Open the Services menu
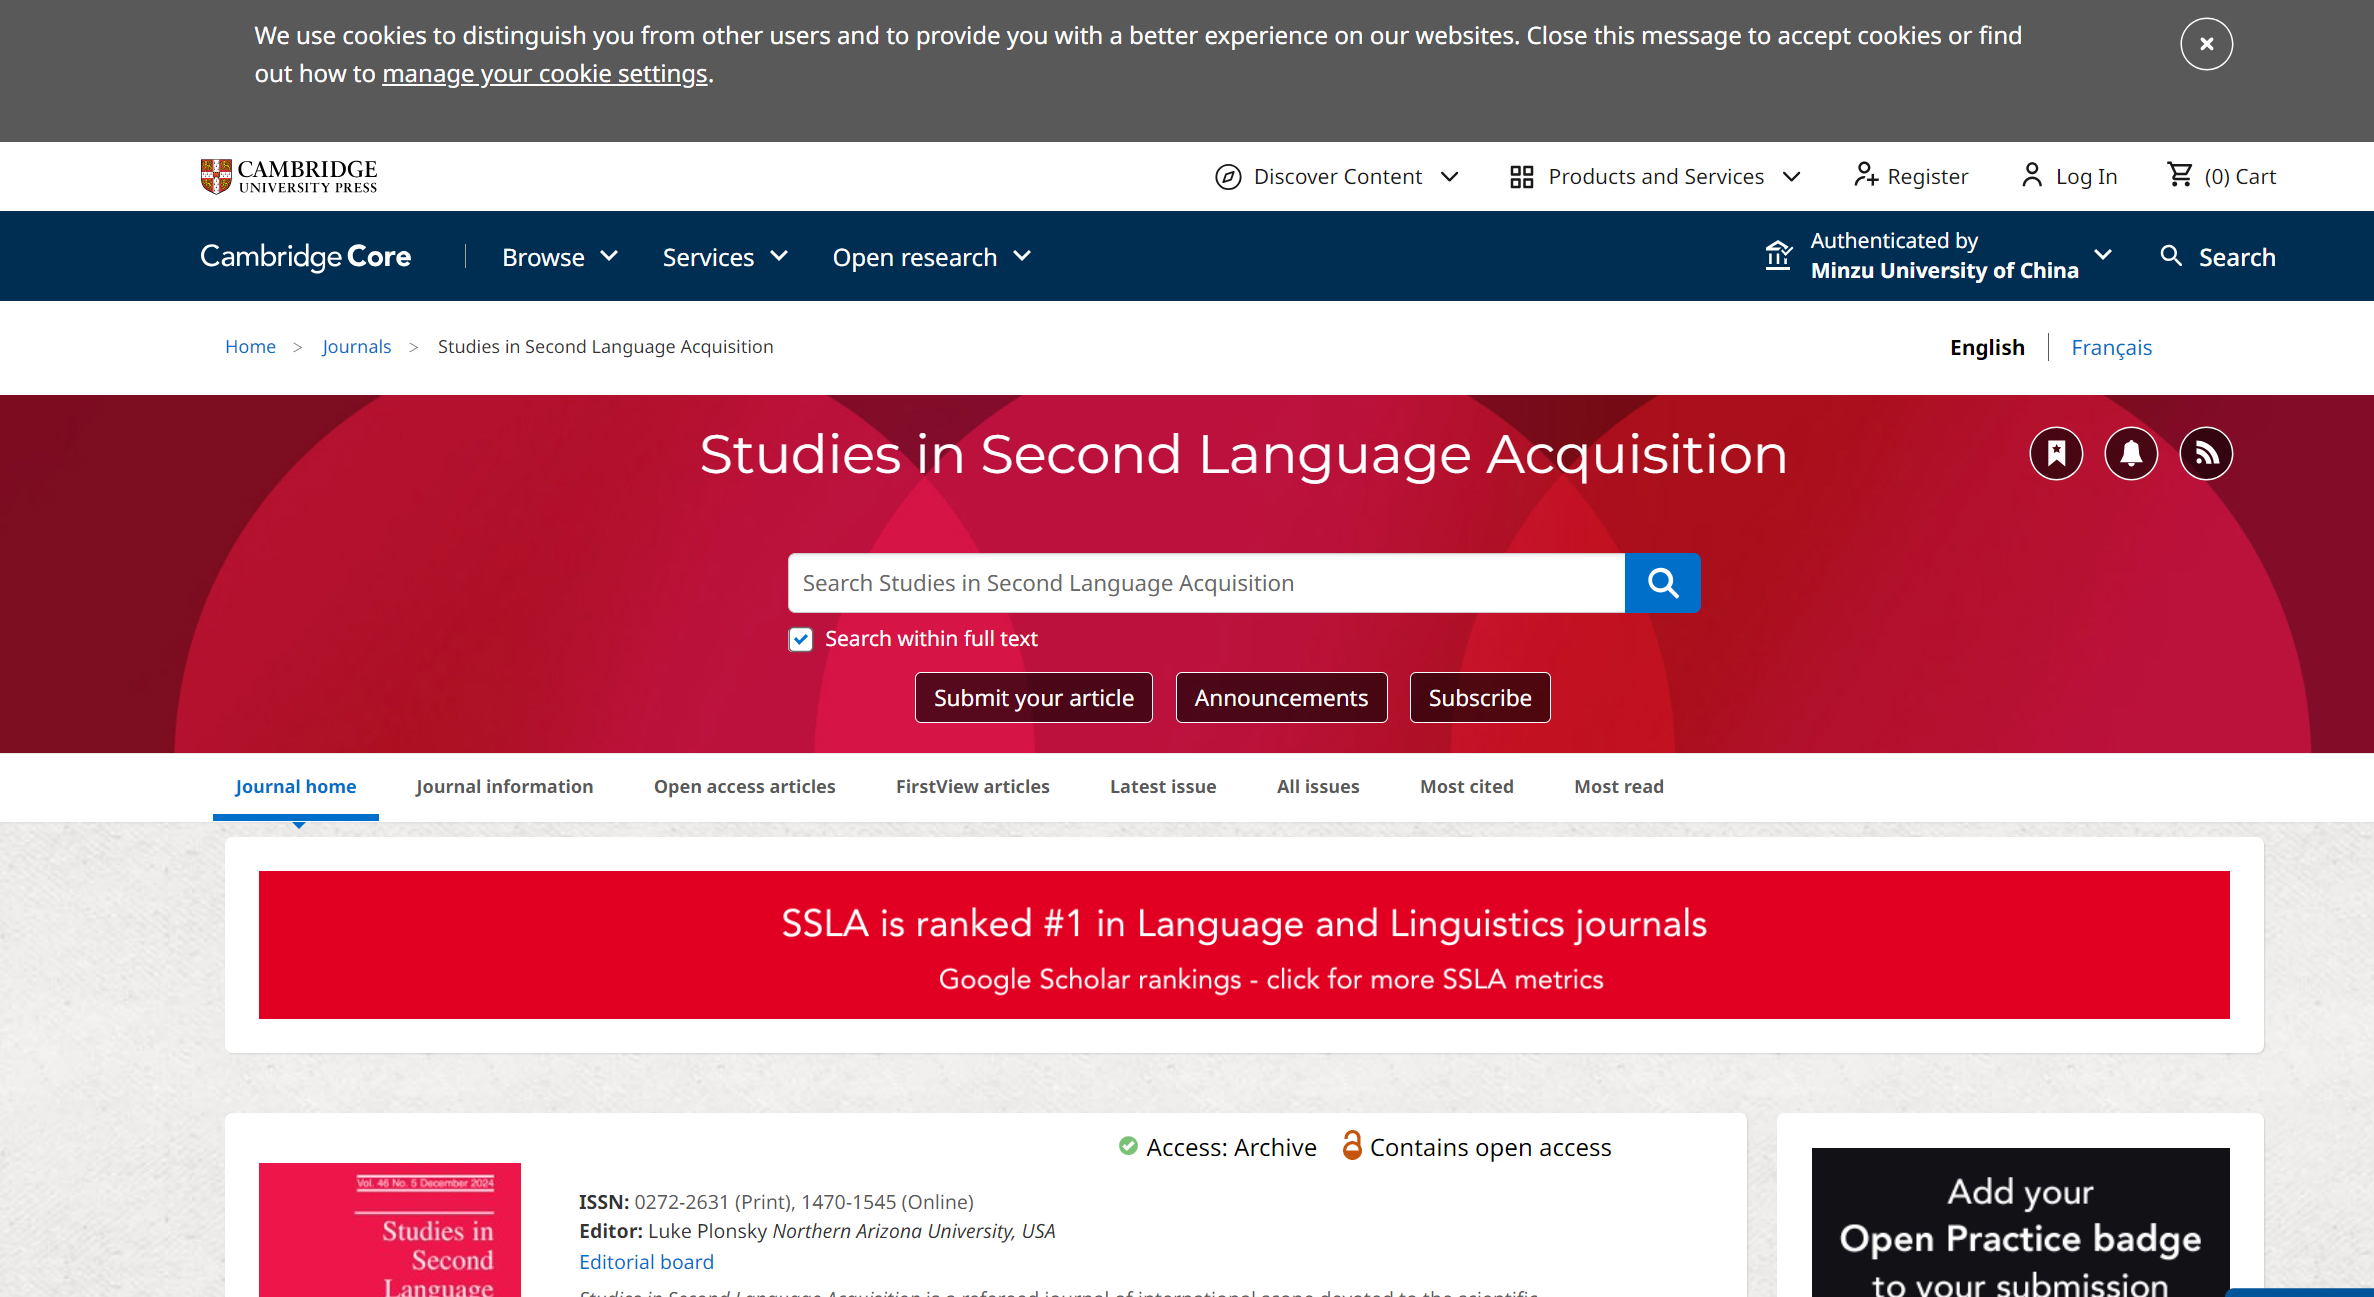The width and height of the screenshot is (2374, 1297). 708,257
